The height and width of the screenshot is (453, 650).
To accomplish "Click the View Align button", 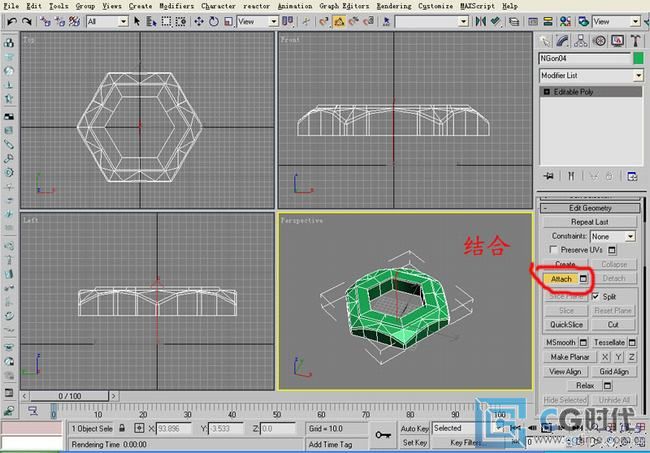I will point(565,371).
